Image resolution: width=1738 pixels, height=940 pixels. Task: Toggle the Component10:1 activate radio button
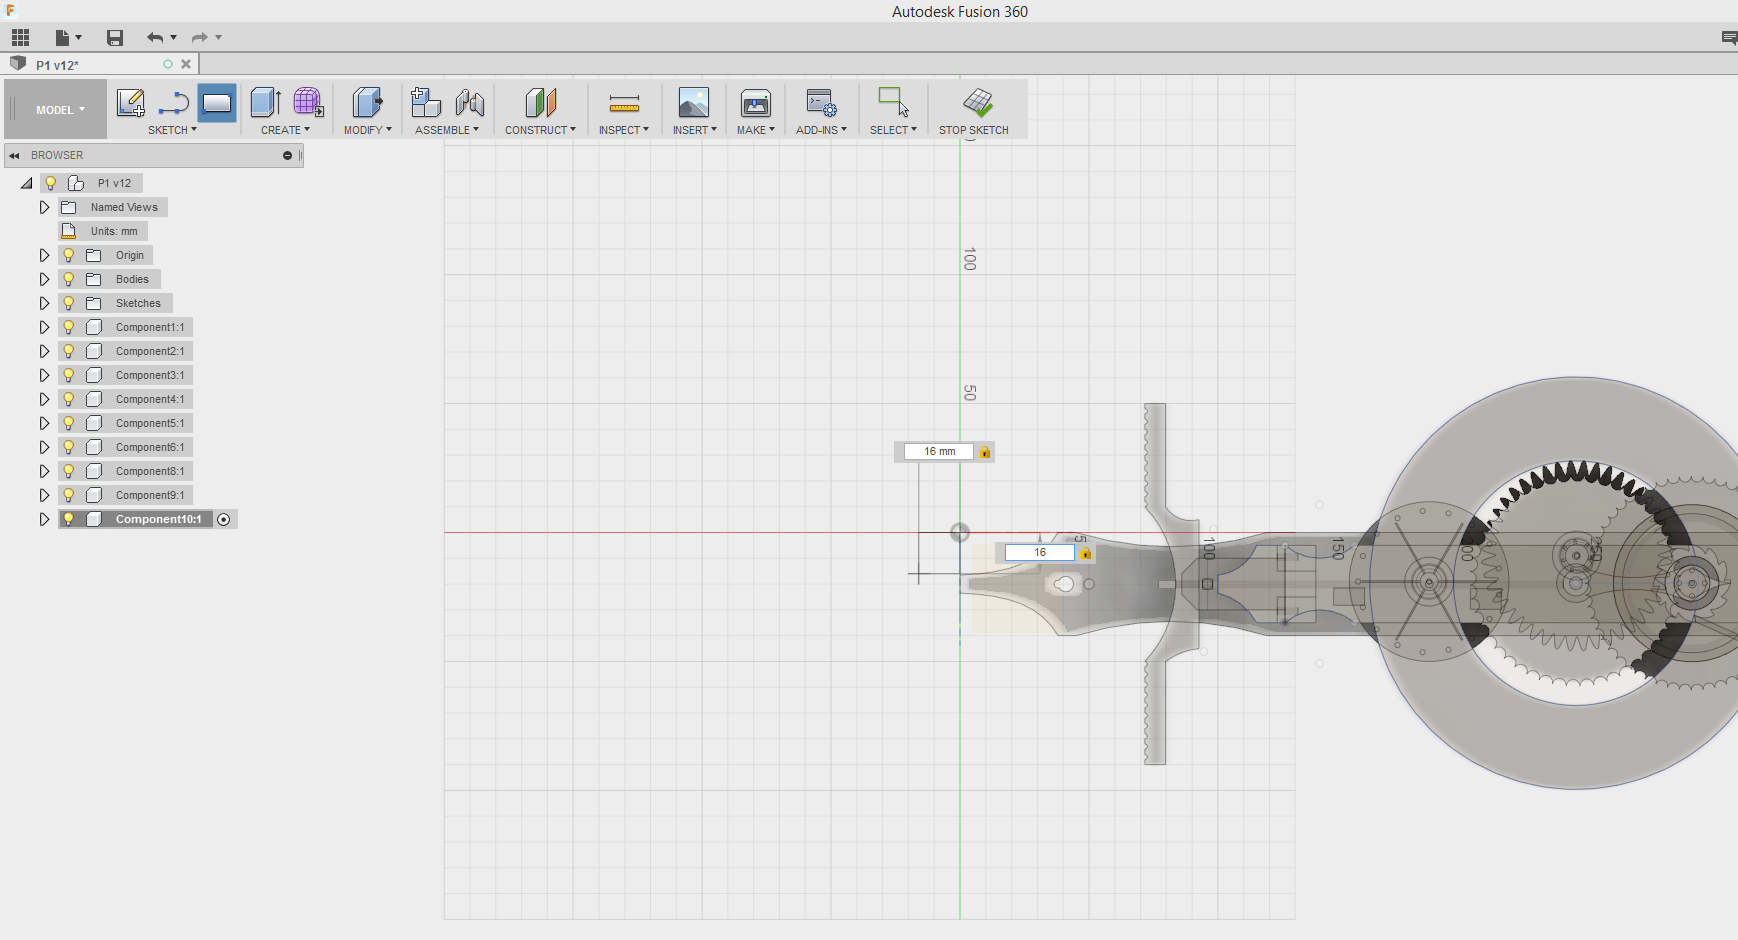point(224,519)
